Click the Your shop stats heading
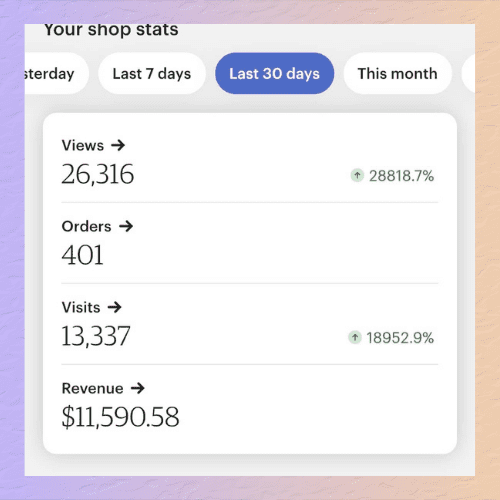 point(111,30)
